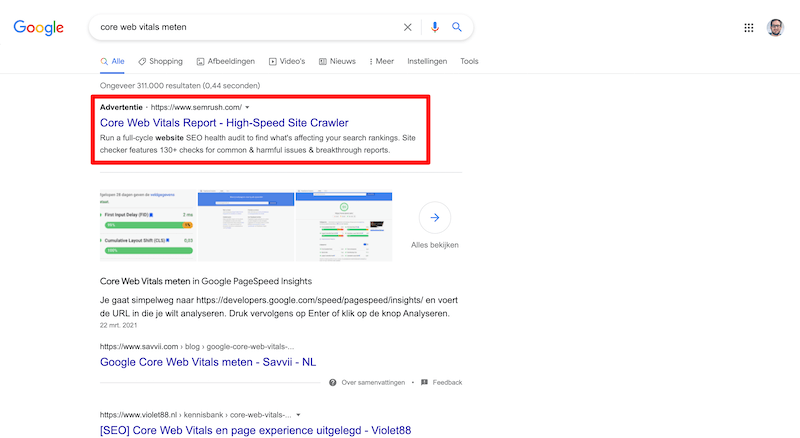Open the account profile picture
Viewport: 800px width, 438px height.
pyautogui.click(x=776, y=28)
